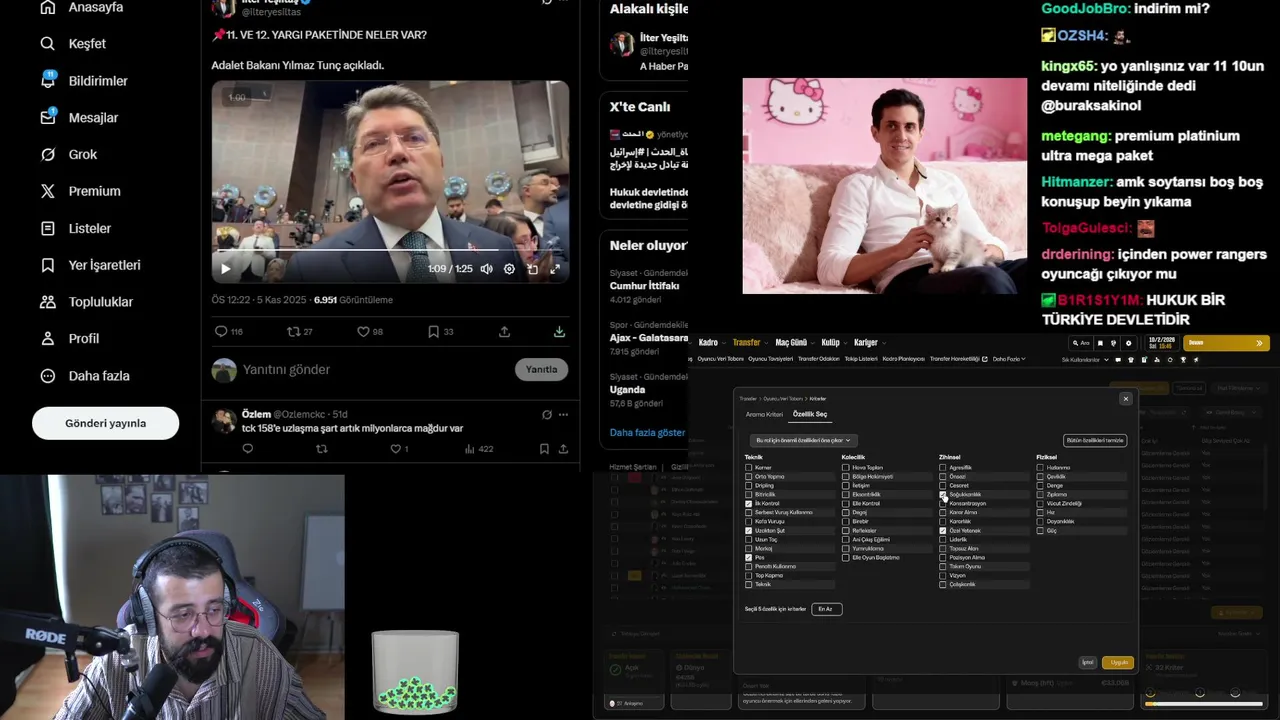Screen dimensions: 1280x720
Task: Click Bütün özellikleri temizle button
Action: pos(1095,440)
